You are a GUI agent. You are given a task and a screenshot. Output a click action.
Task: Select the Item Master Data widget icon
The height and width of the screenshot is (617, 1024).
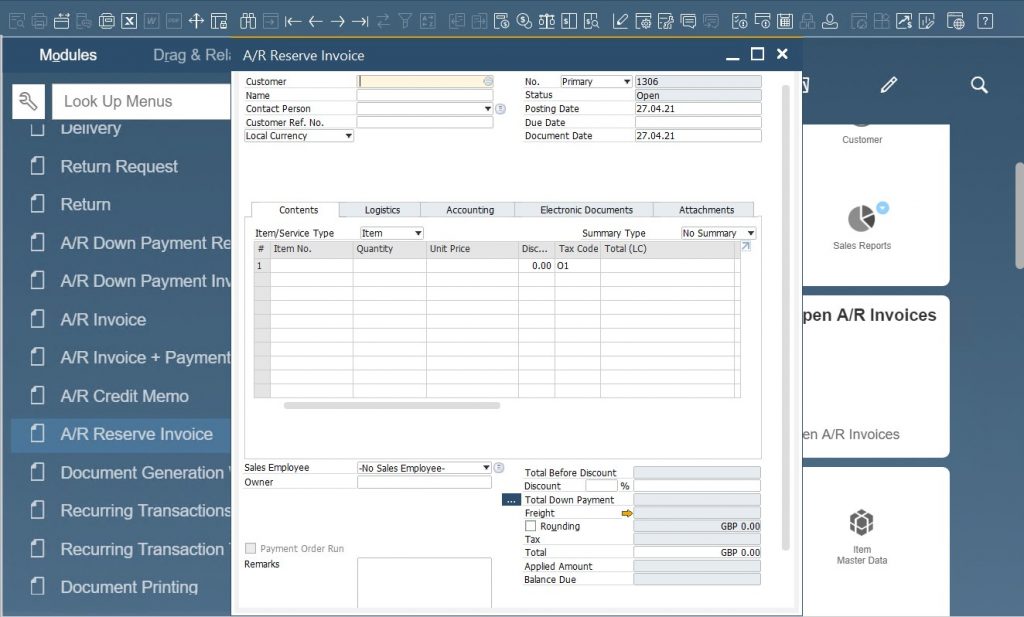tap(861, 523)
